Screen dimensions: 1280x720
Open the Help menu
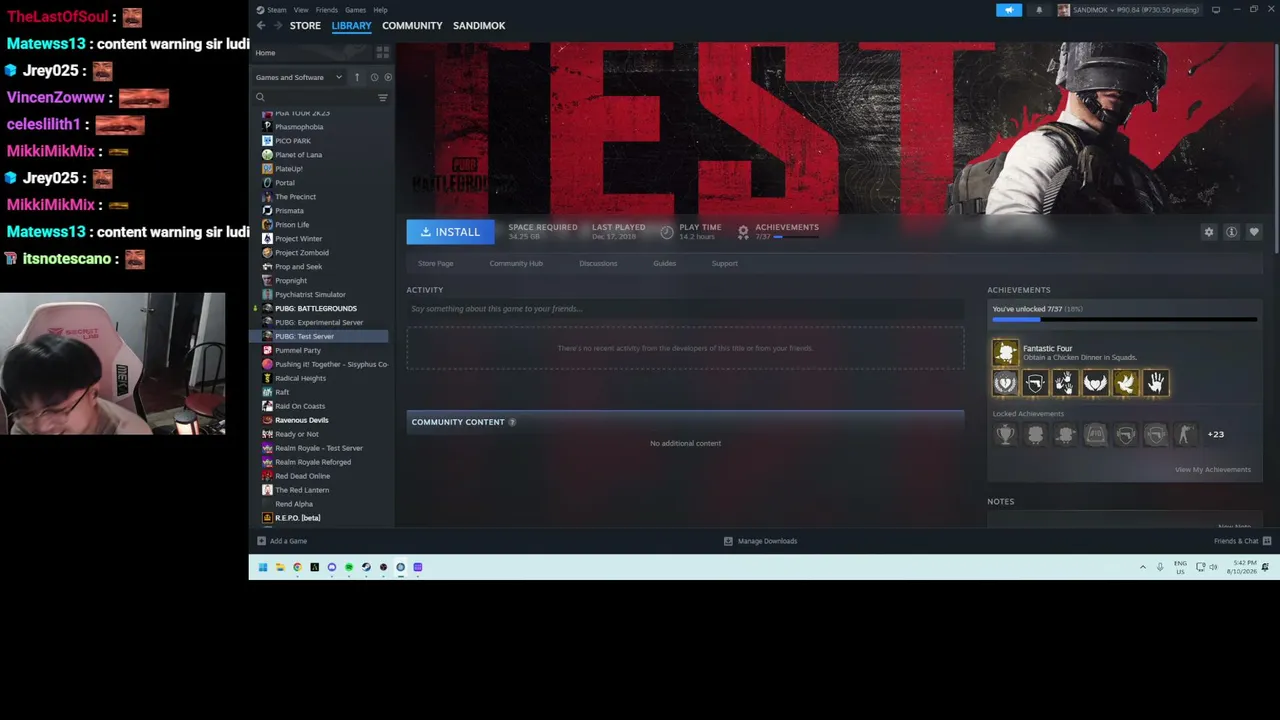tap(380, 10)
